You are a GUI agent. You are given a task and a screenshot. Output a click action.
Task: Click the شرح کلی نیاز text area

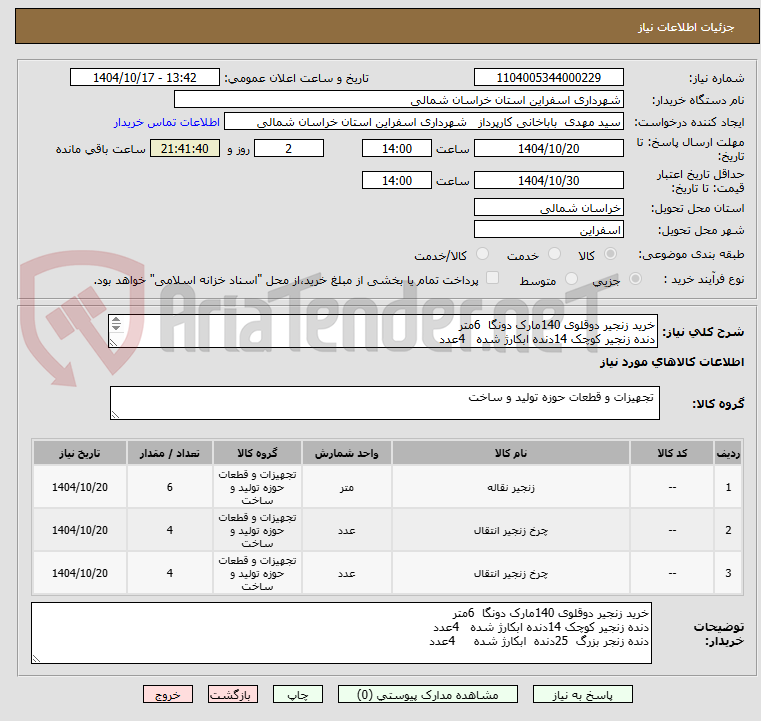coord(383,331)
